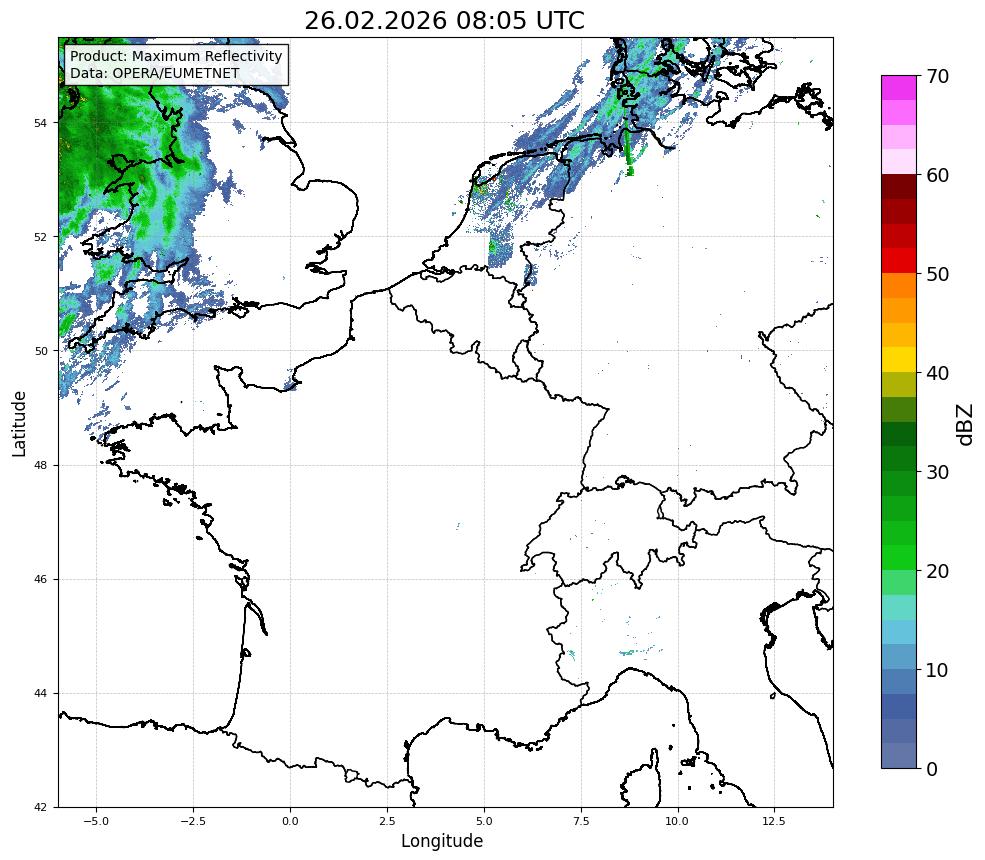Click the Longitude axis label

point(442,841)
